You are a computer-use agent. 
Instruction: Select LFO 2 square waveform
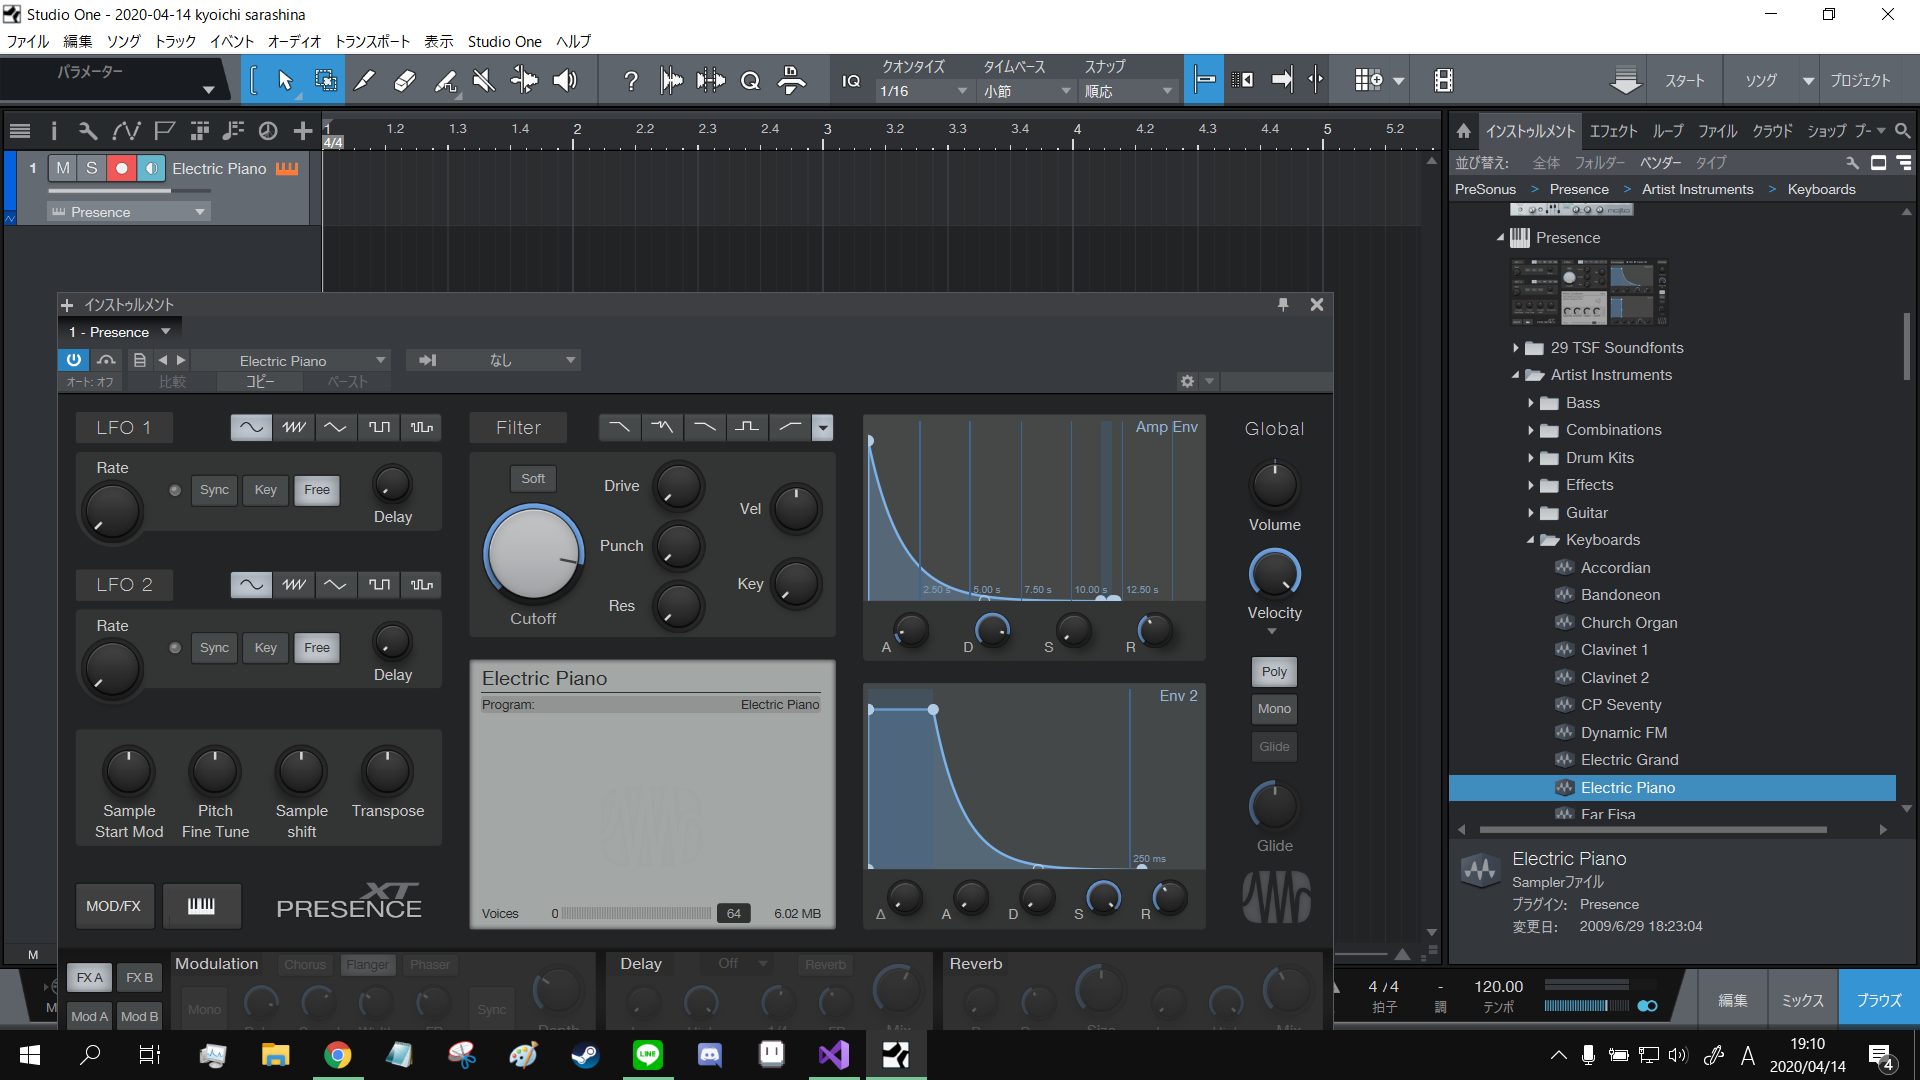[x=379, y=585]
